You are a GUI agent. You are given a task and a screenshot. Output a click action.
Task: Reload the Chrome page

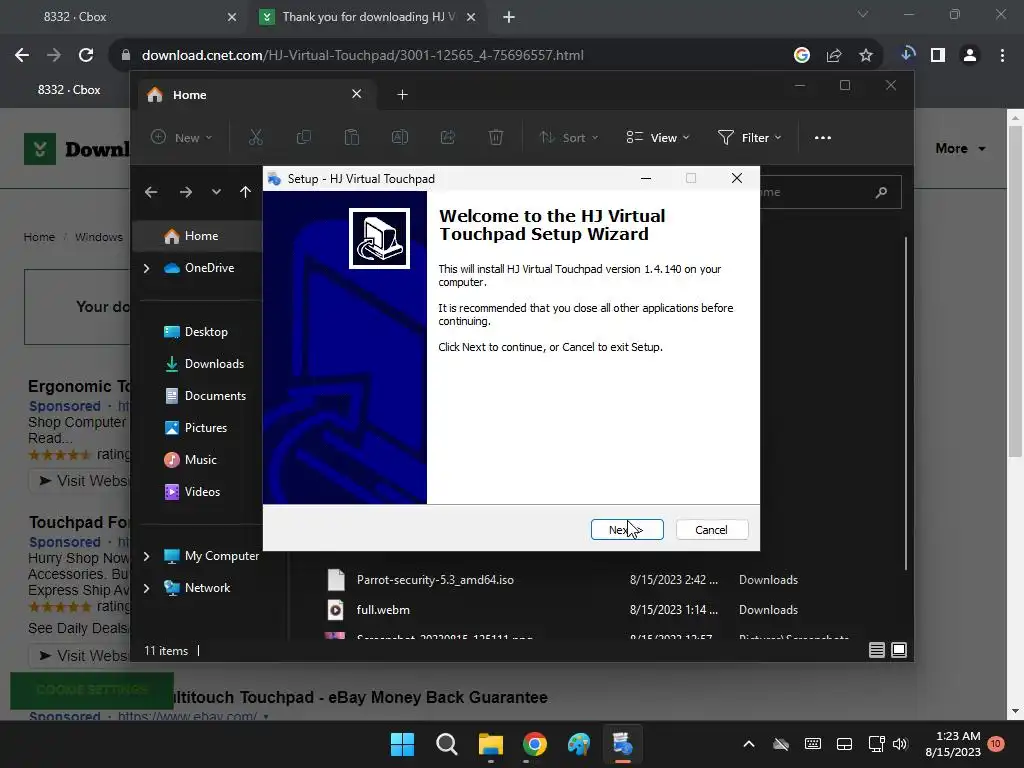(x=86, y=56)
